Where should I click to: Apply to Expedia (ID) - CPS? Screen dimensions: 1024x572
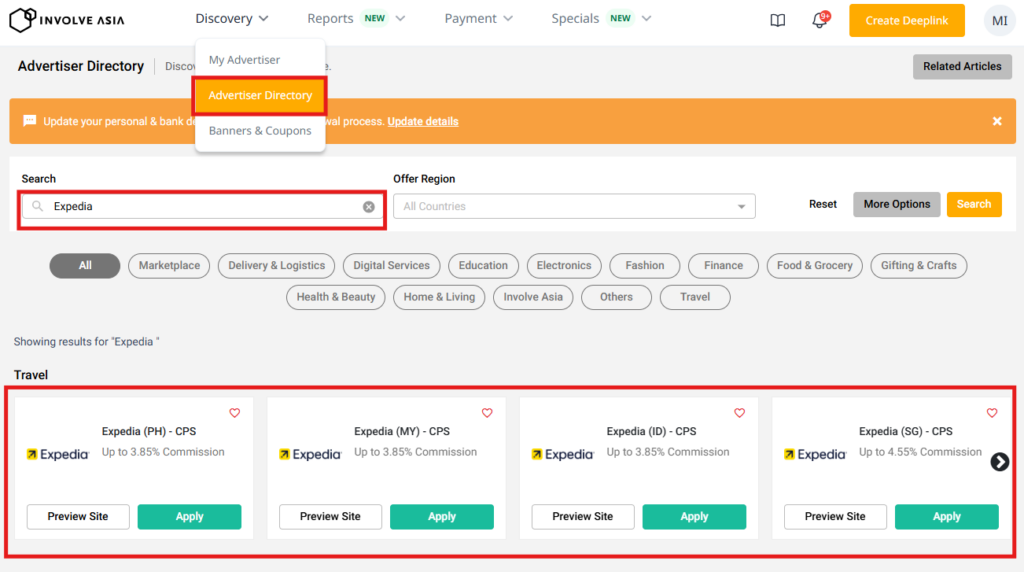(x=694, y=516)
